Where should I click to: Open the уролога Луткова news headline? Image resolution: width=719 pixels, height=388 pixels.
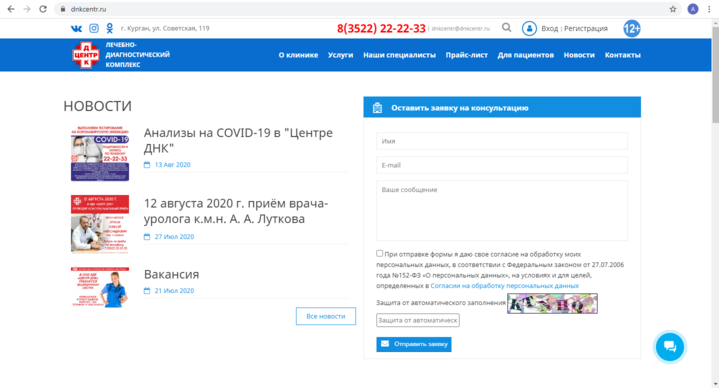[236, 211]
